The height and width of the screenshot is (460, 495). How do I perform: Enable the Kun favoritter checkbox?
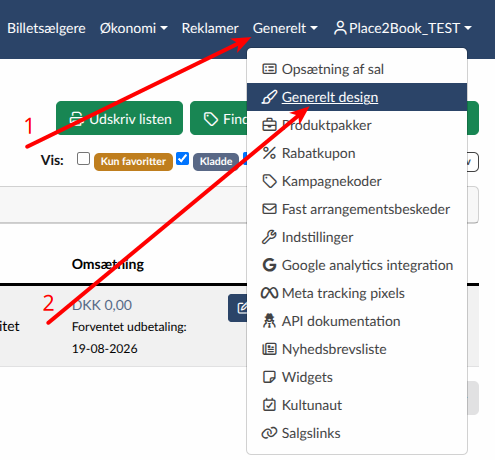click(x=83, y=158)
